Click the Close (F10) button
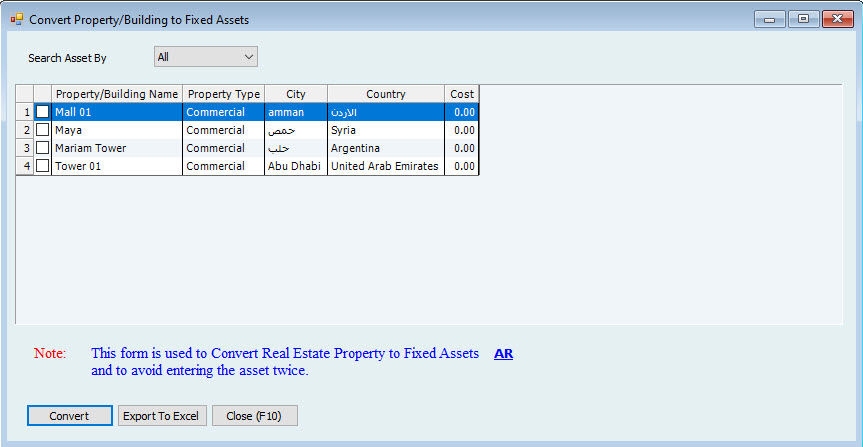863x447 pixels. click(x=254, y=416)
